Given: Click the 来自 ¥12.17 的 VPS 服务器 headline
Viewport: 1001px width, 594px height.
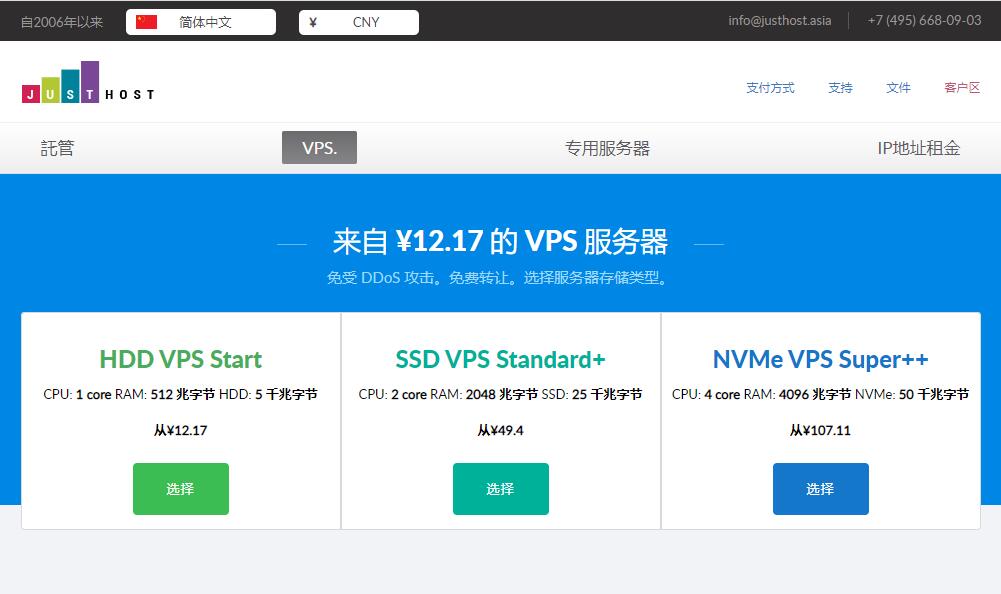Looking at the screenshot, I should [500, 242].
